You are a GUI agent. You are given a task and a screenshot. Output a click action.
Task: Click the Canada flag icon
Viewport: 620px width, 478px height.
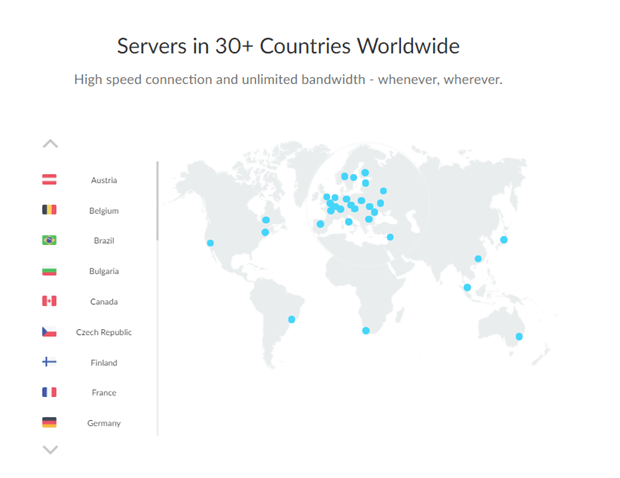click(49, 301)
